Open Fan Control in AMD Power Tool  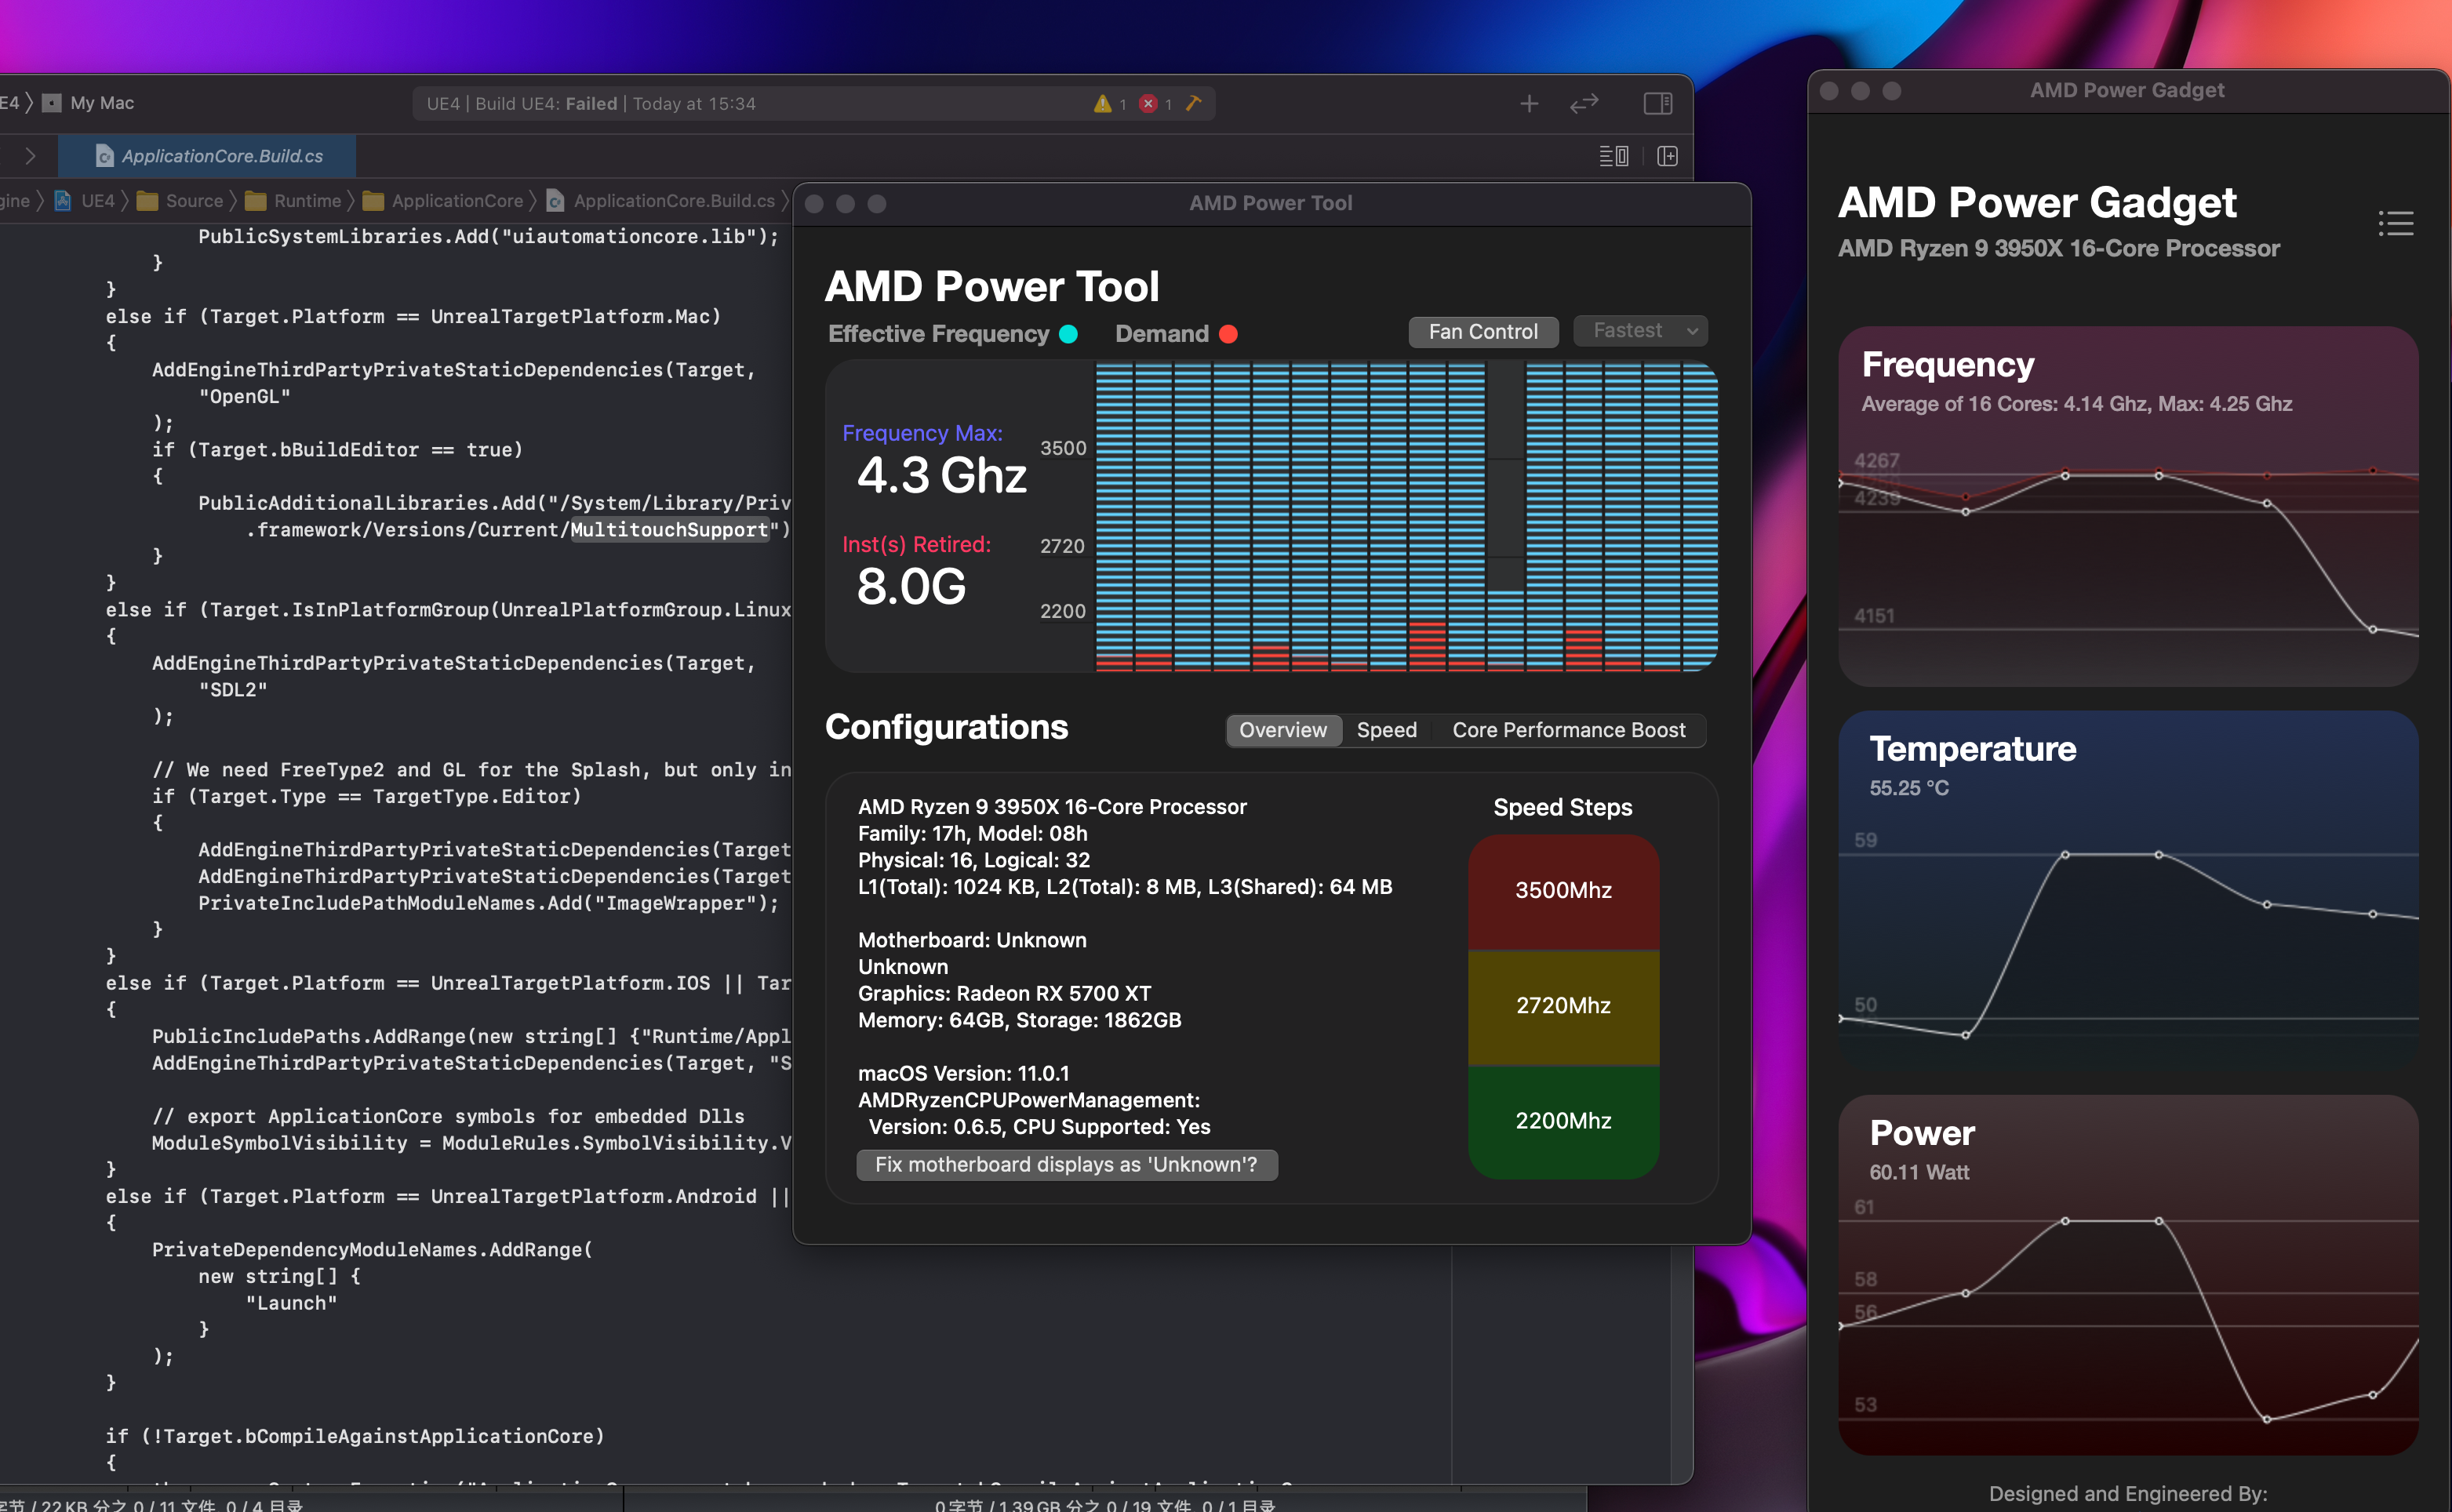(1483, 332)
